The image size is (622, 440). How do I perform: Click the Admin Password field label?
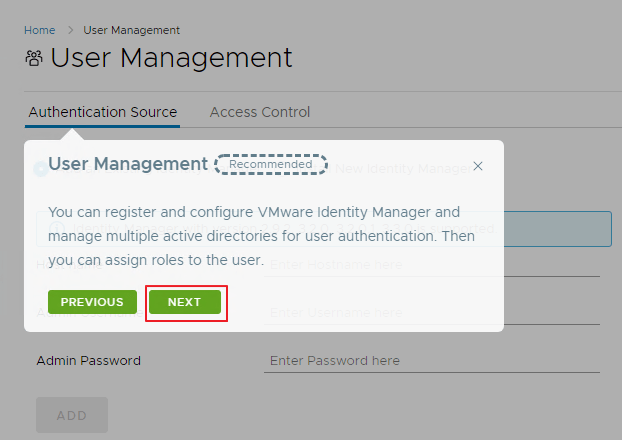88,360
